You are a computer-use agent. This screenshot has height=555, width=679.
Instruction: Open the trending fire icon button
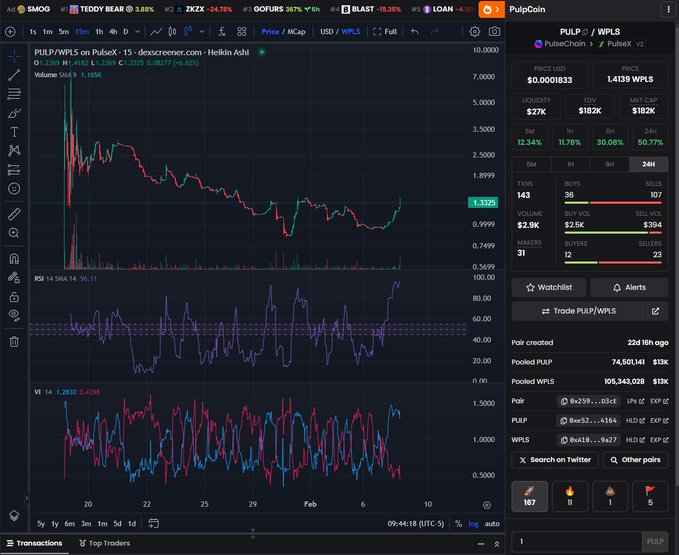pyautogui.click(x=491, y=9)
